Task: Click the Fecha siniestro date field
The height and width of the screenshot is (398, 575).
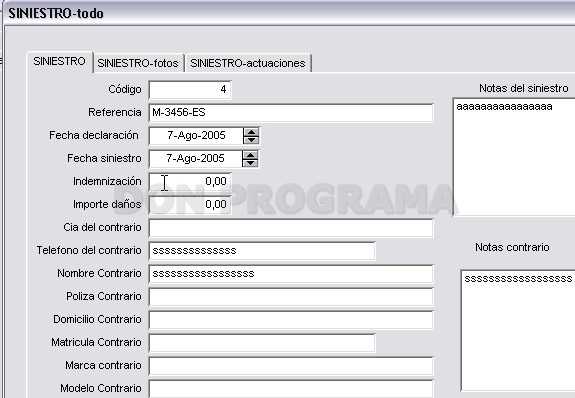Action: click(x=196, y=158)
